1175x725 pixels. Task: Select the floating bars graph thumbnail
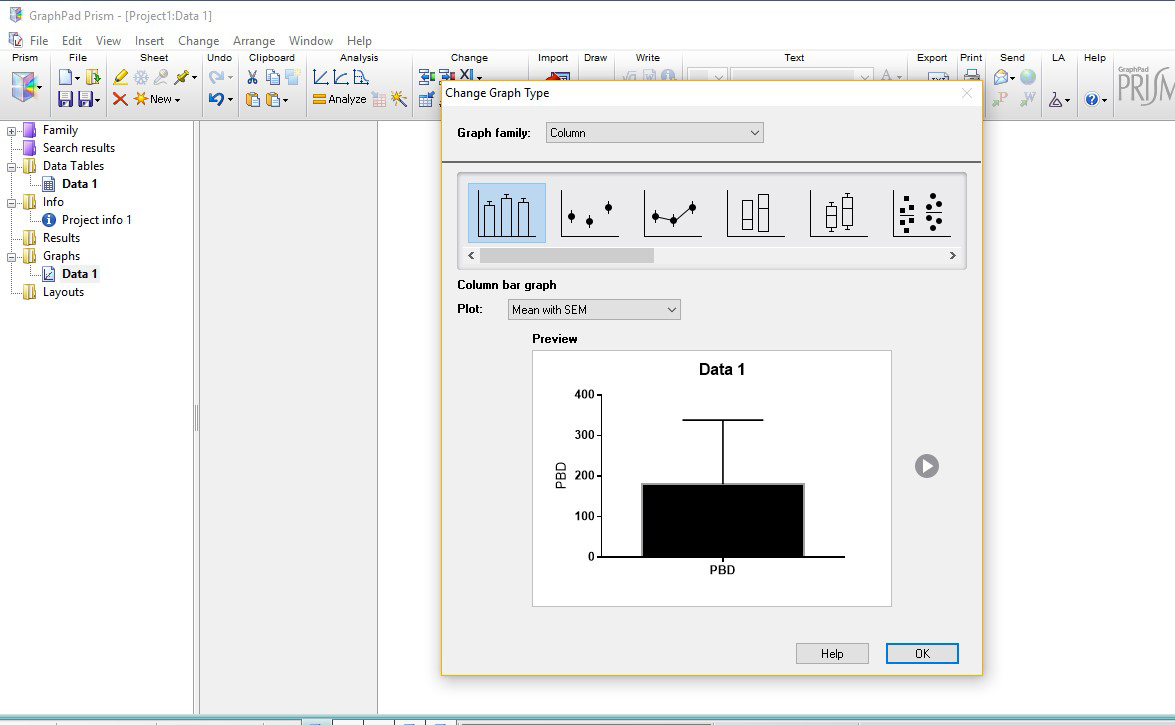tap(756, 213)
